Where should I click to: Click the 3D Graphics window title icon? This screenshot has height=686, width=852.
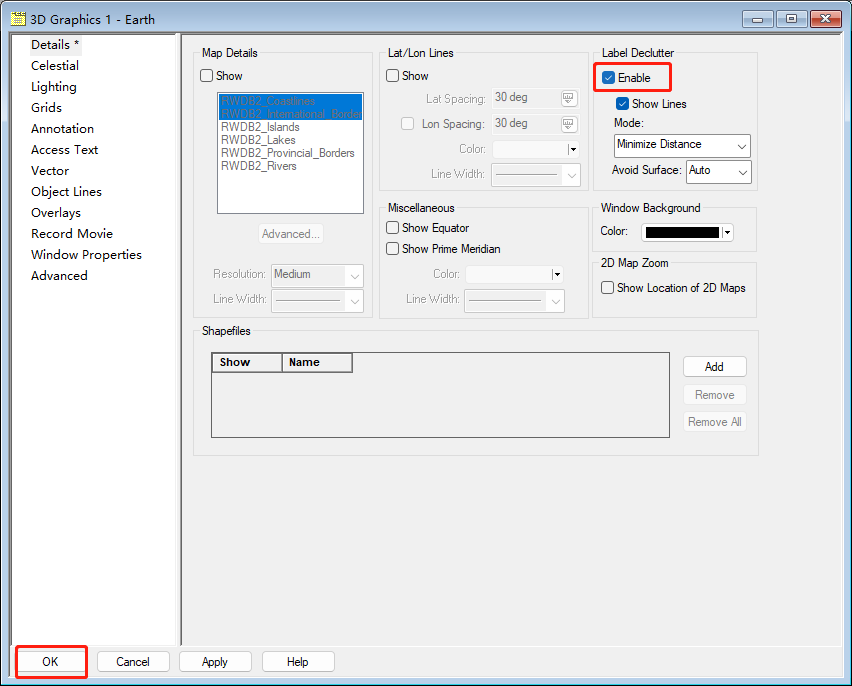pyautogui.click(x=17, y=19)
